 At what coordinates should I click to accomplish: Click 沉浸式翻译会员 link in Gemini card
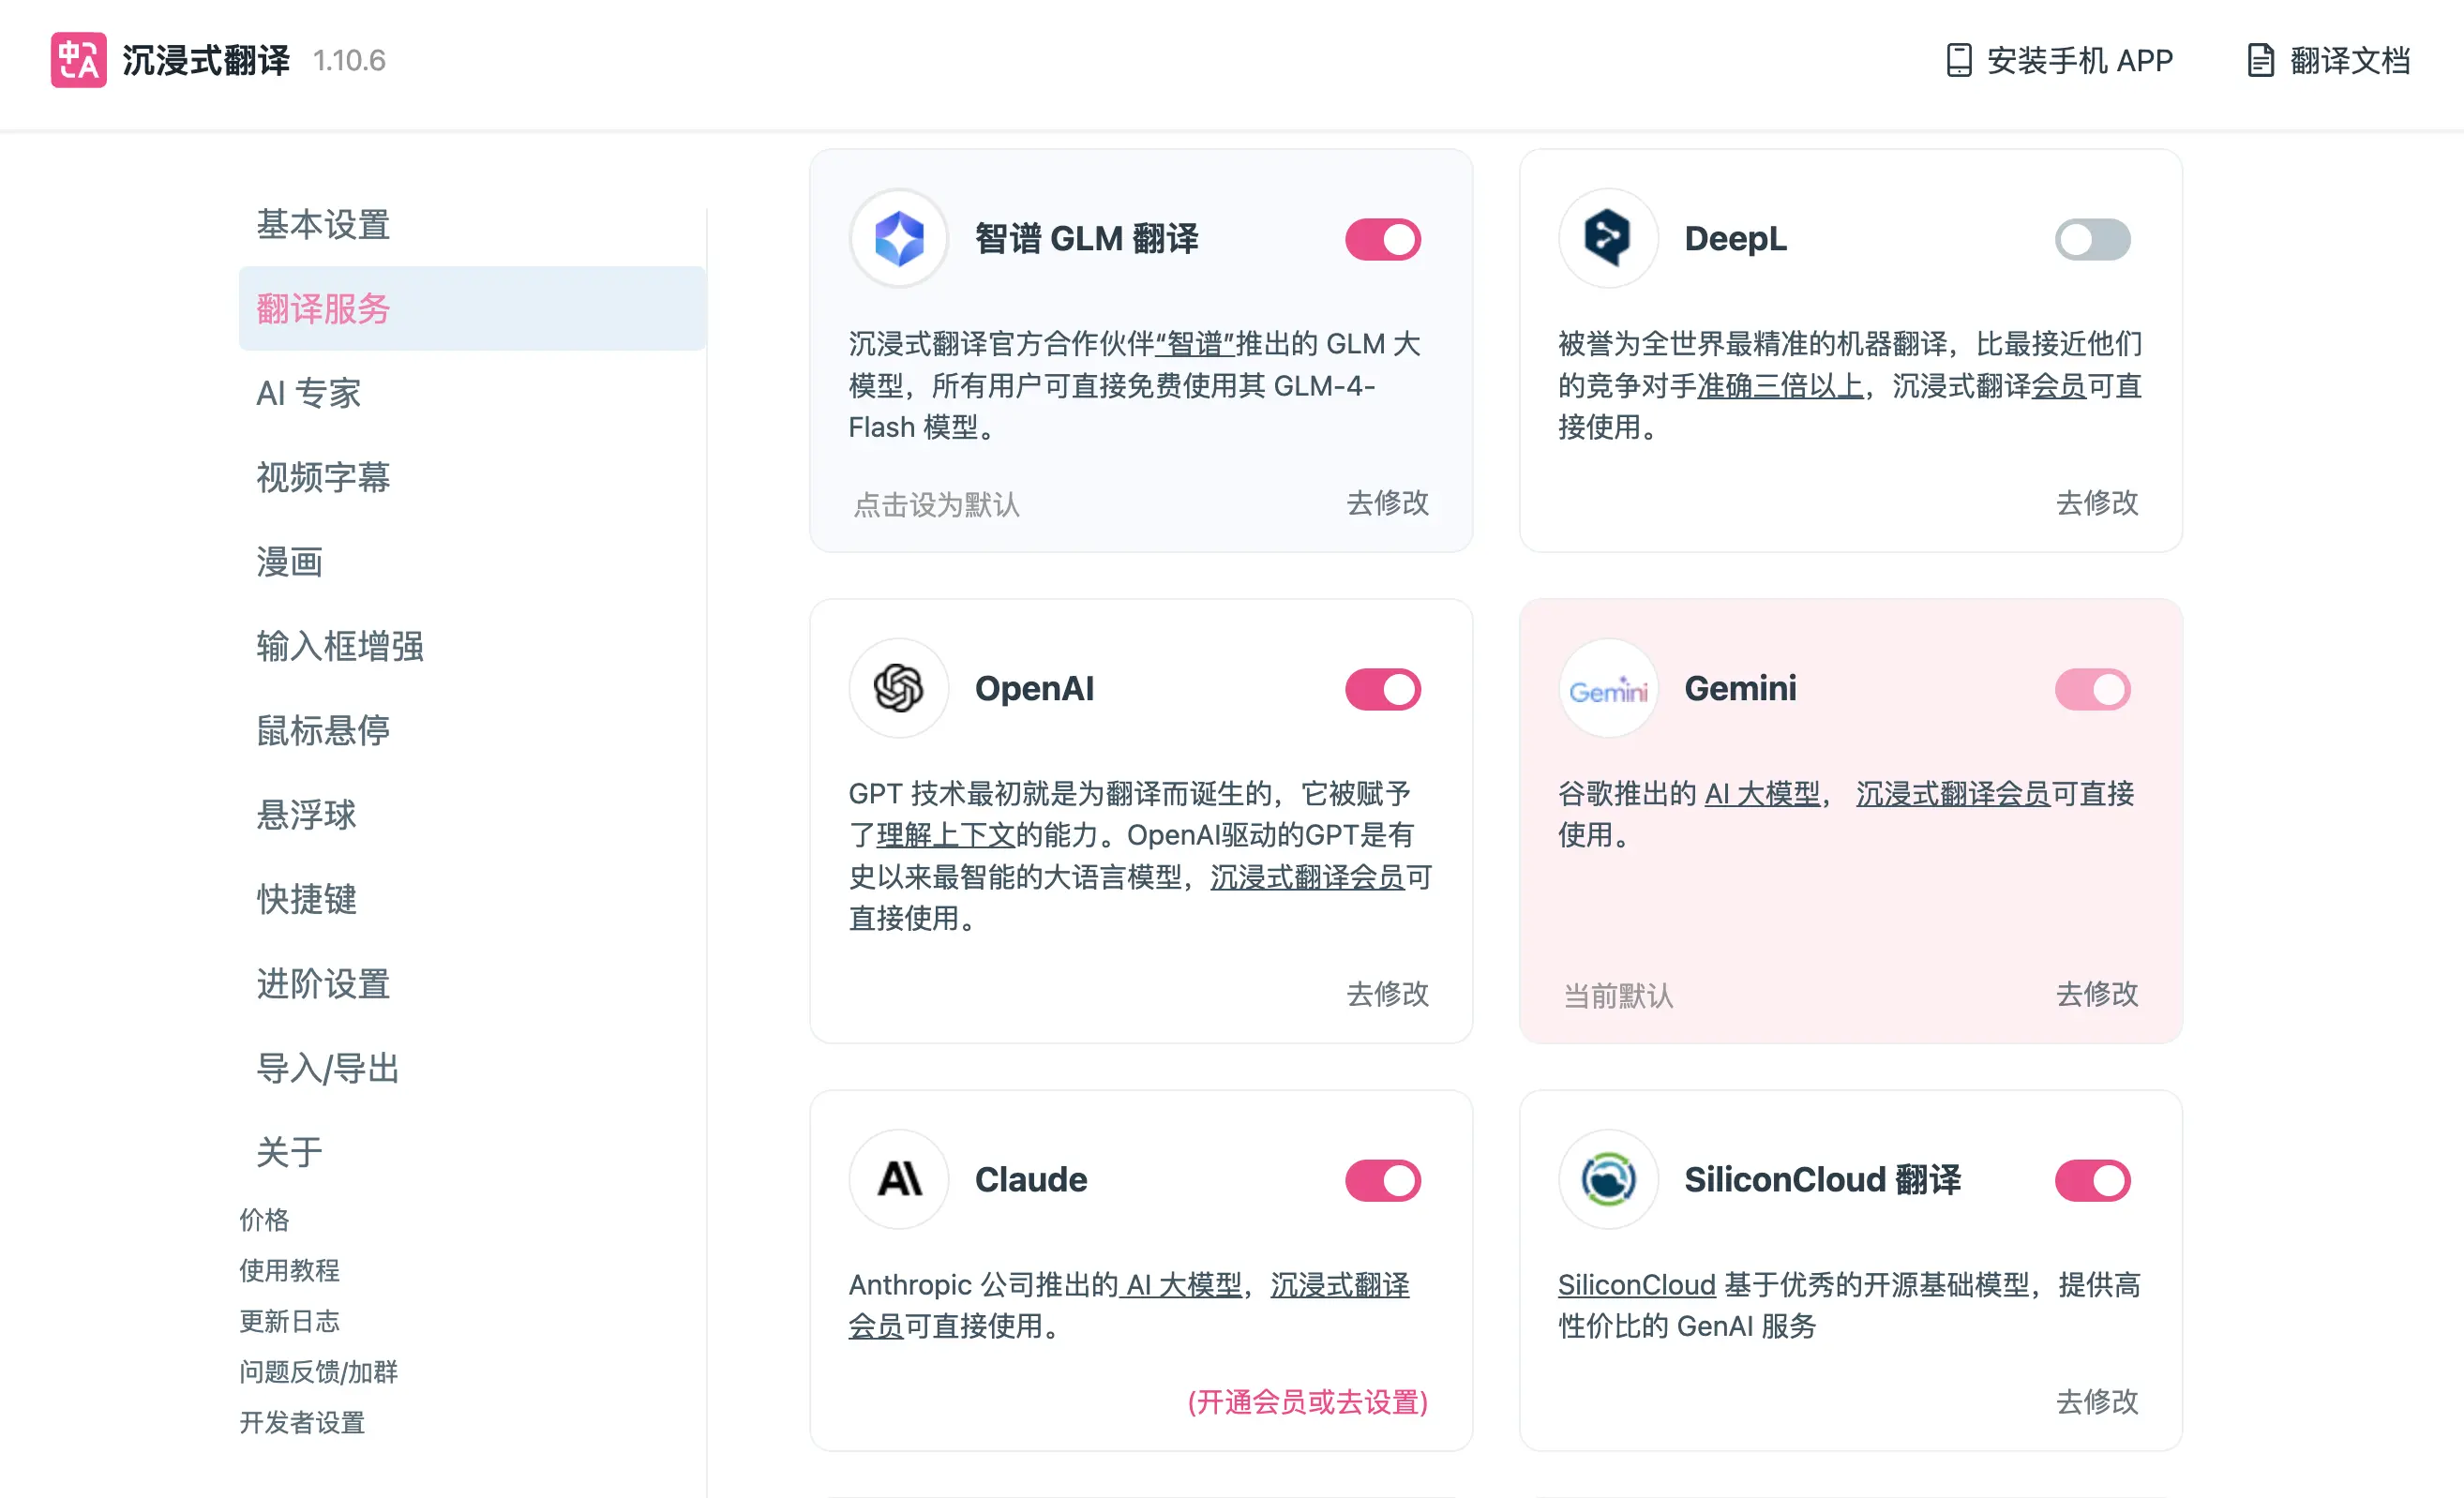(1953, 794)
